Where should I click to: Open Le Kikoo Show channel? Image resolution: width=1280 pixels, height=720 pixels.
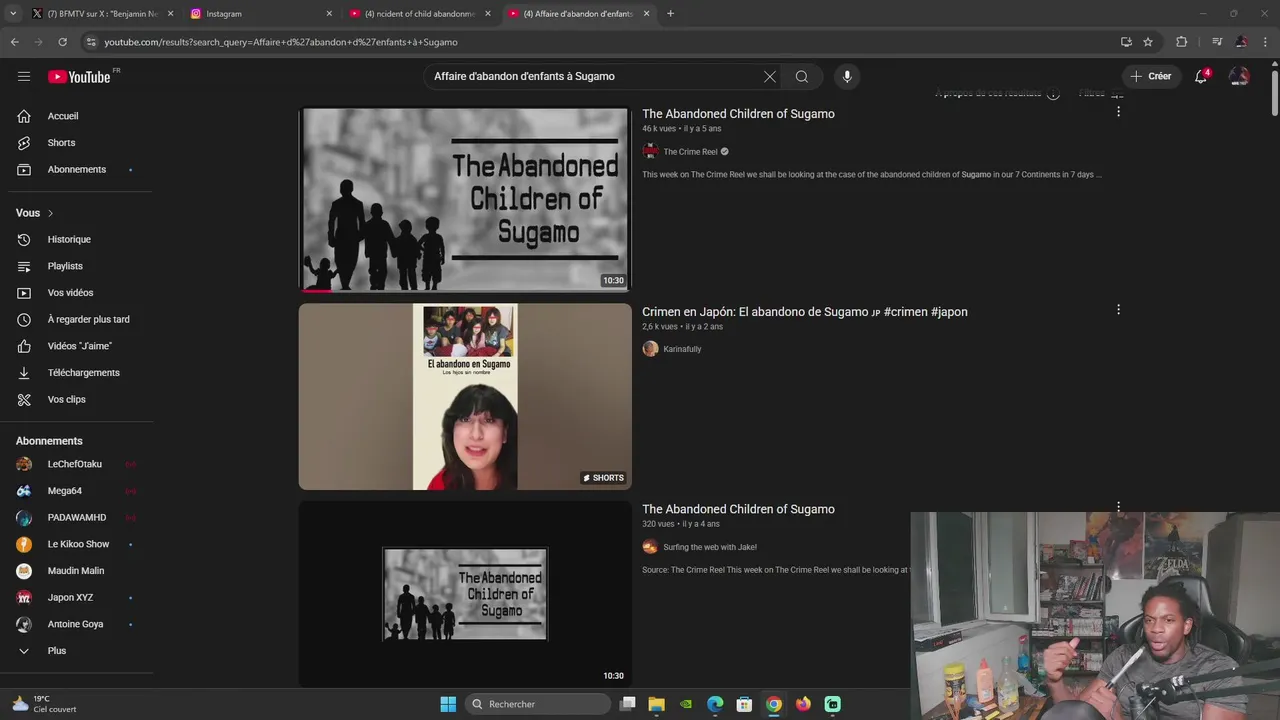point(77,544)
